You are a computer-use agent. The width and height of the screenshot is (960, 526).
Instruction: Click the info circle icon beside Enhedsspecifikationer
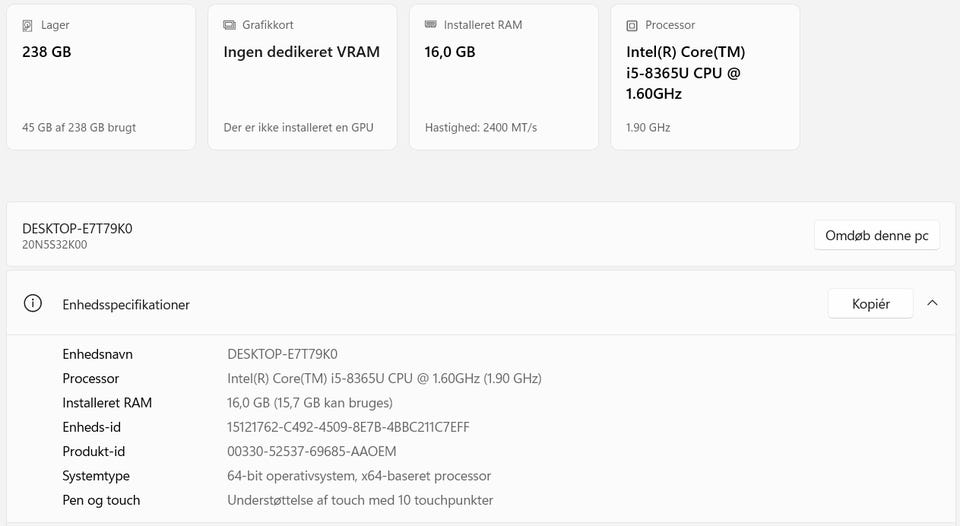tap(32, 303)
